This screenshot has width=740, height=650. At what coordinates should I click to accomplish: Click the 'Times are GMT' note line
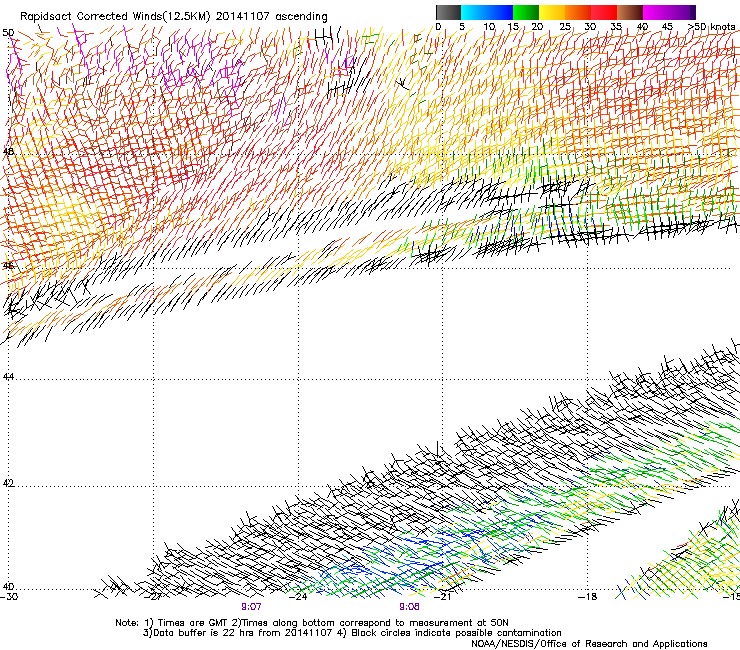click(x=312, y=623)
